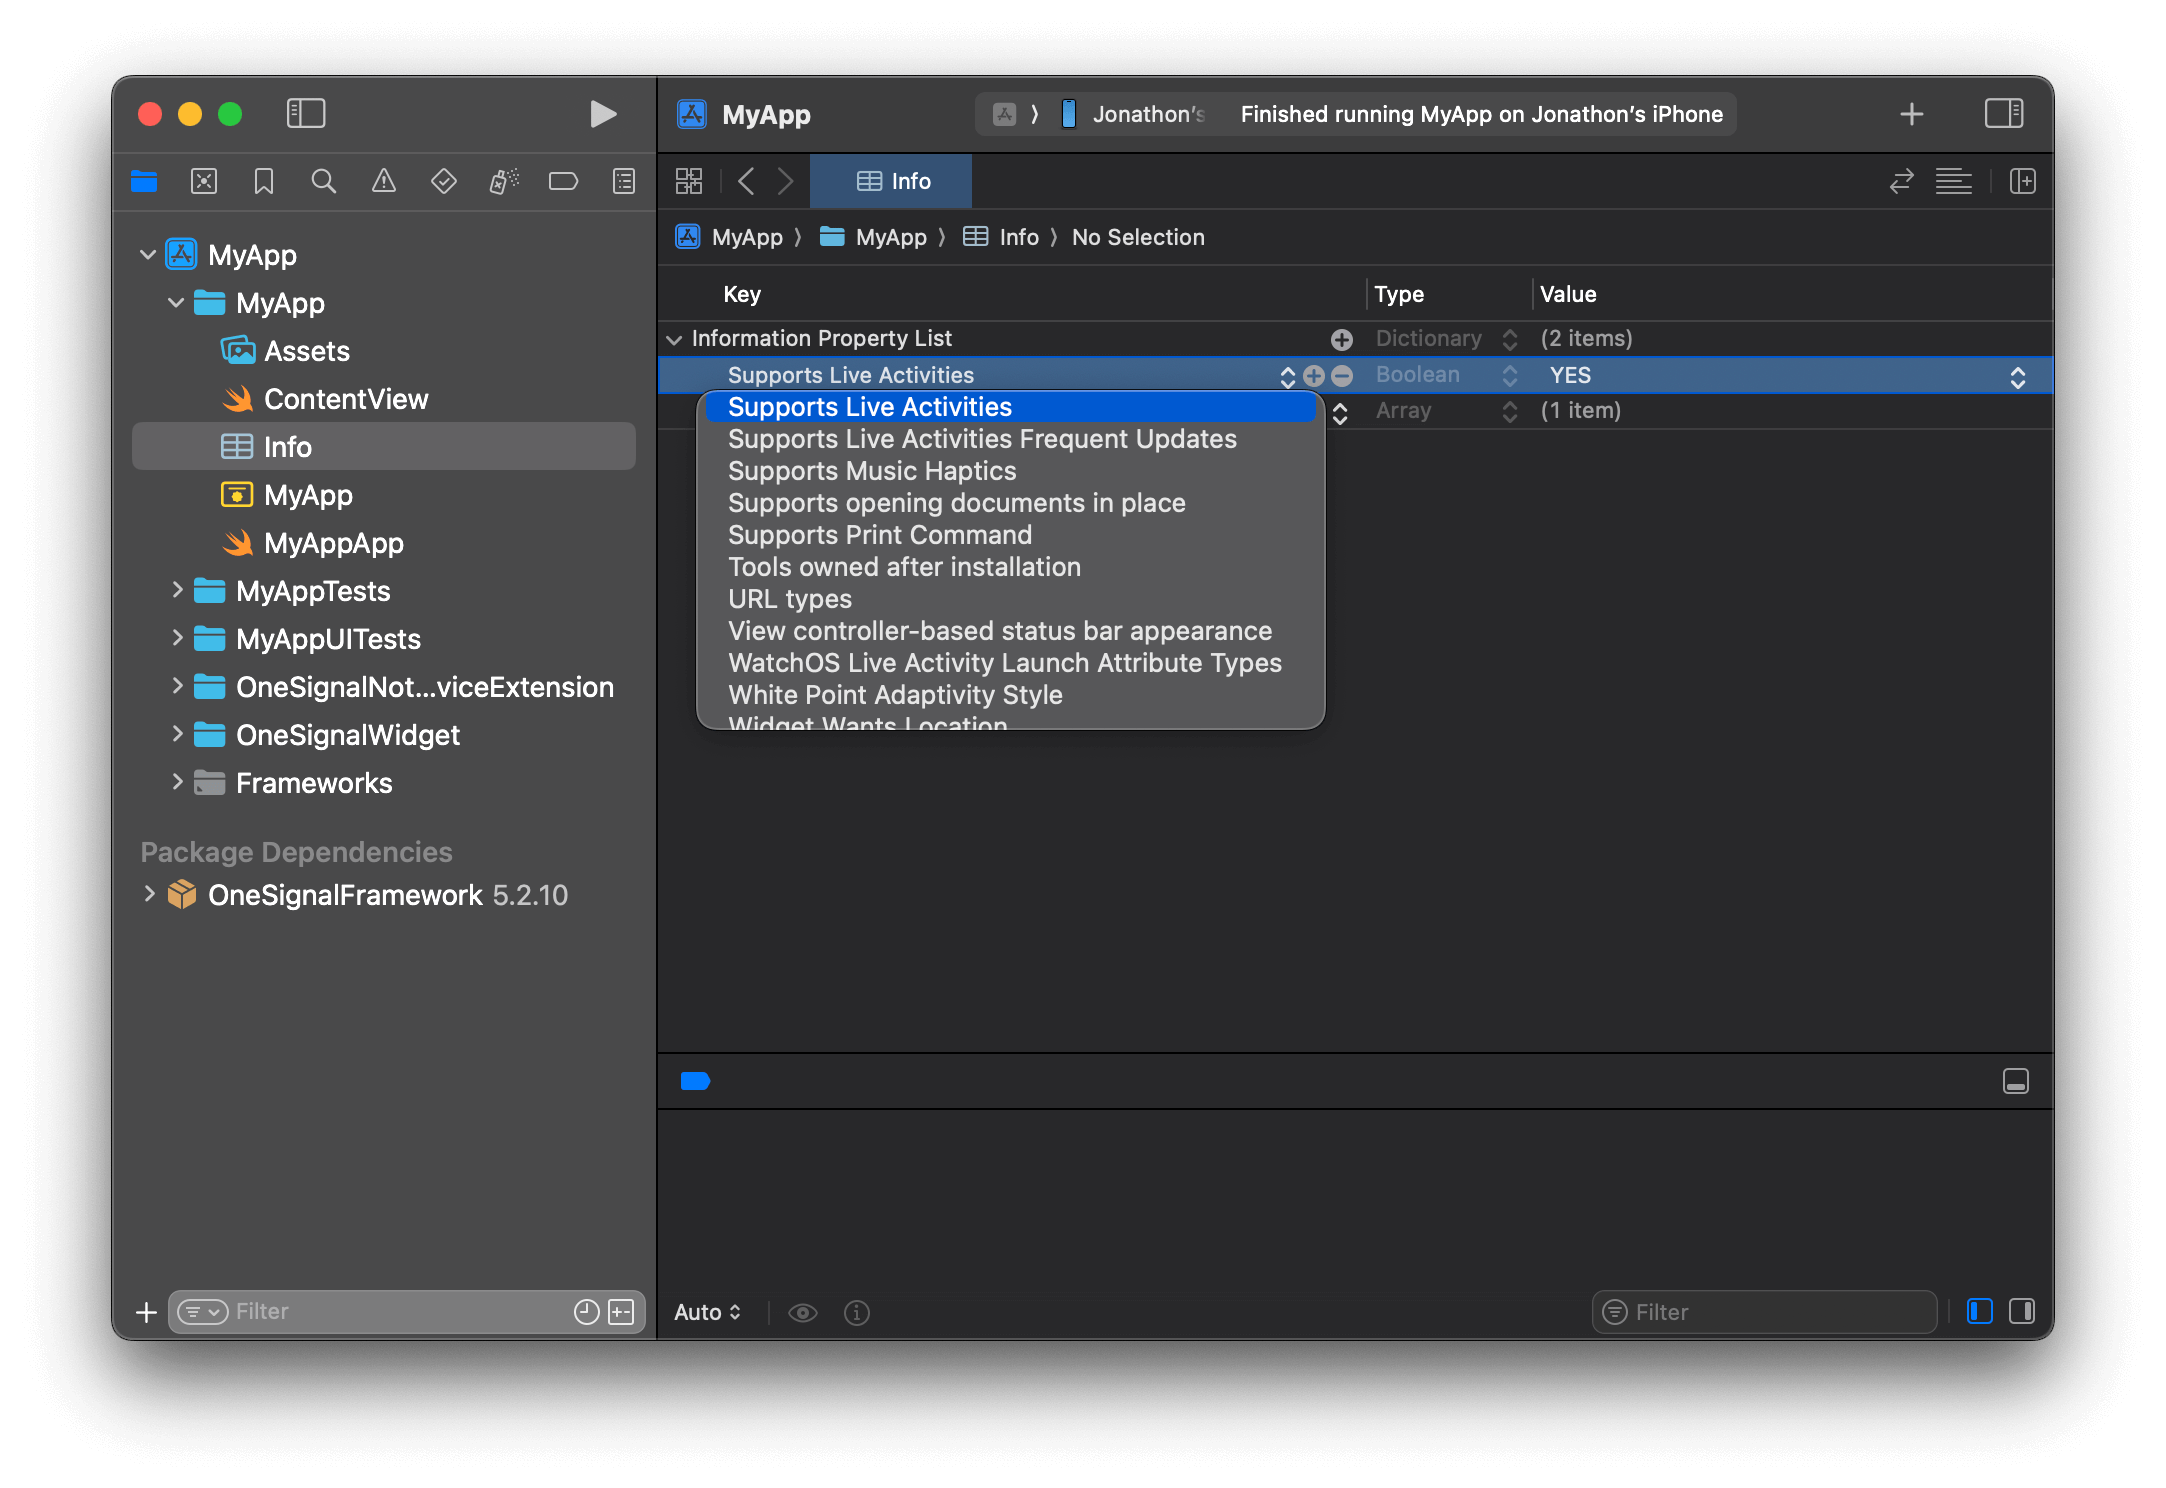Screen dimensions: 2166x1488
Task: Collapse the Information Property List row
Action: (675, 339)
